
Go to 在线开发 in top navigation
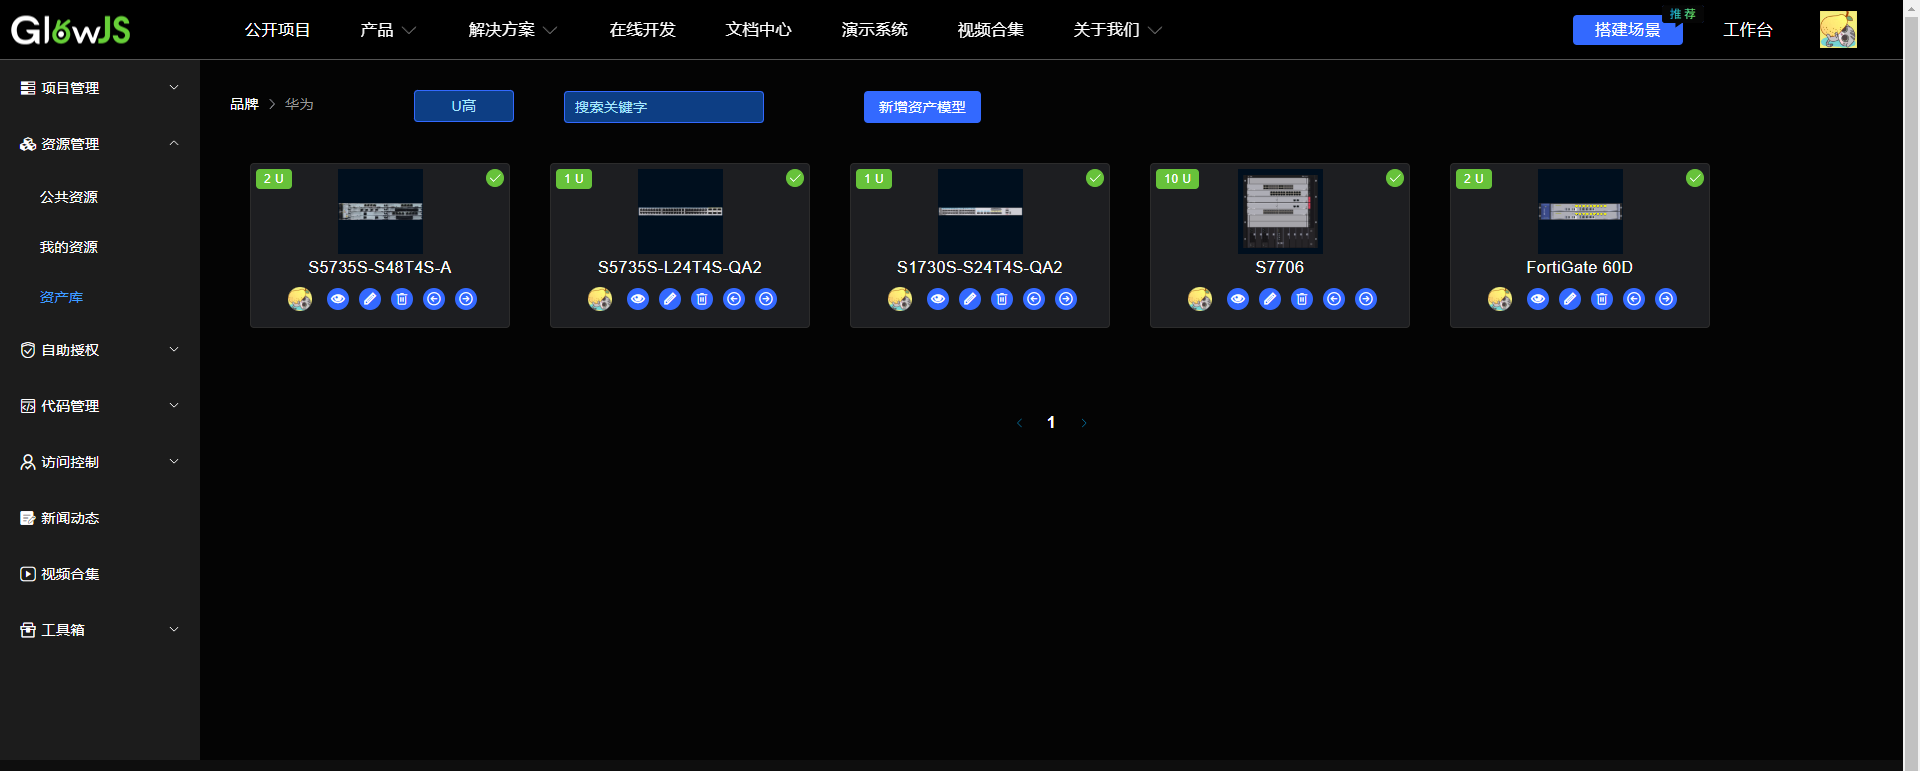coord(643,30)
